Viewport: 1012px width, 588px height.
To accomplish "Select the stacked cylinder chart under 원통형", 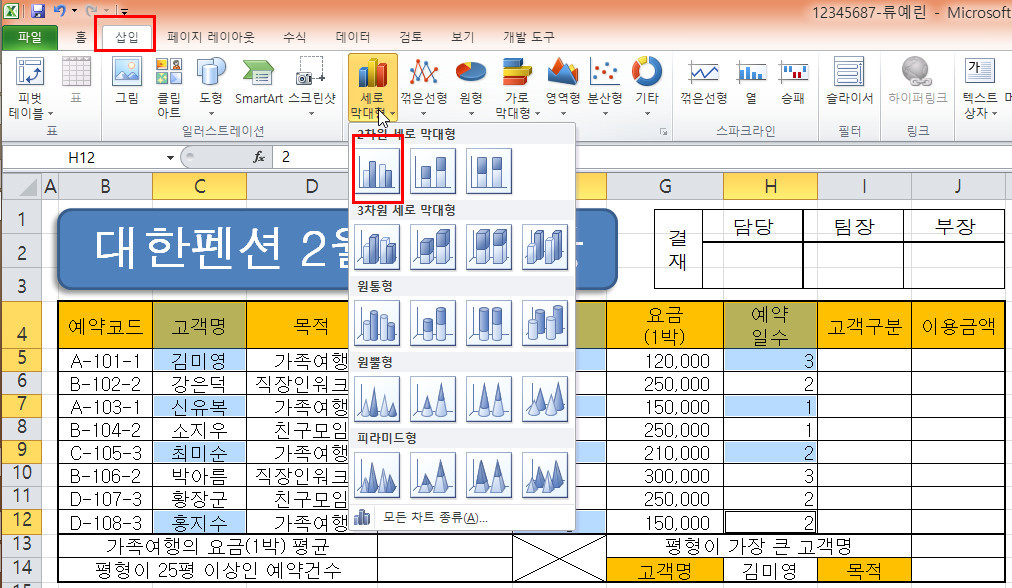I will click(x=432, y=323).
